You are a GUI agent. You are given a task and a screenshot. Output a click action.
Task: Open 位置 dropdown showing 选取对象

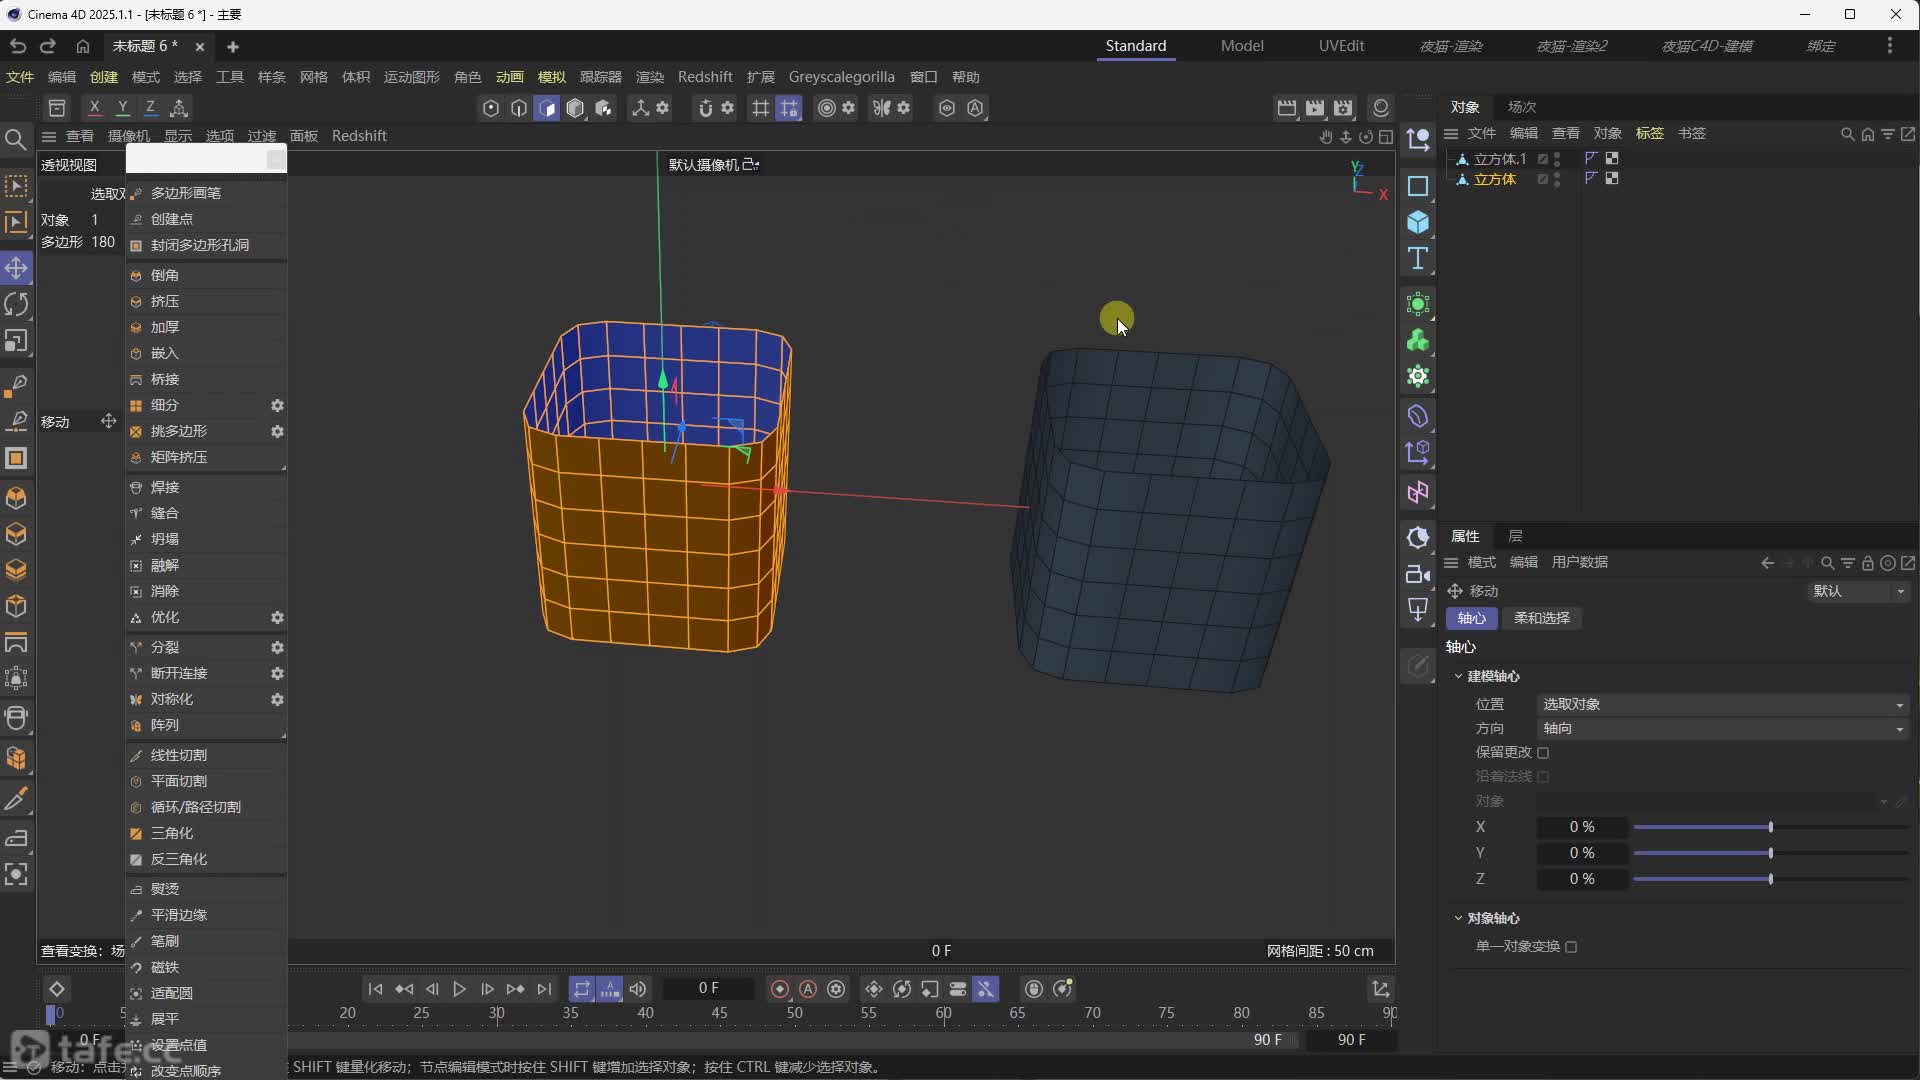coord(1722,704)
